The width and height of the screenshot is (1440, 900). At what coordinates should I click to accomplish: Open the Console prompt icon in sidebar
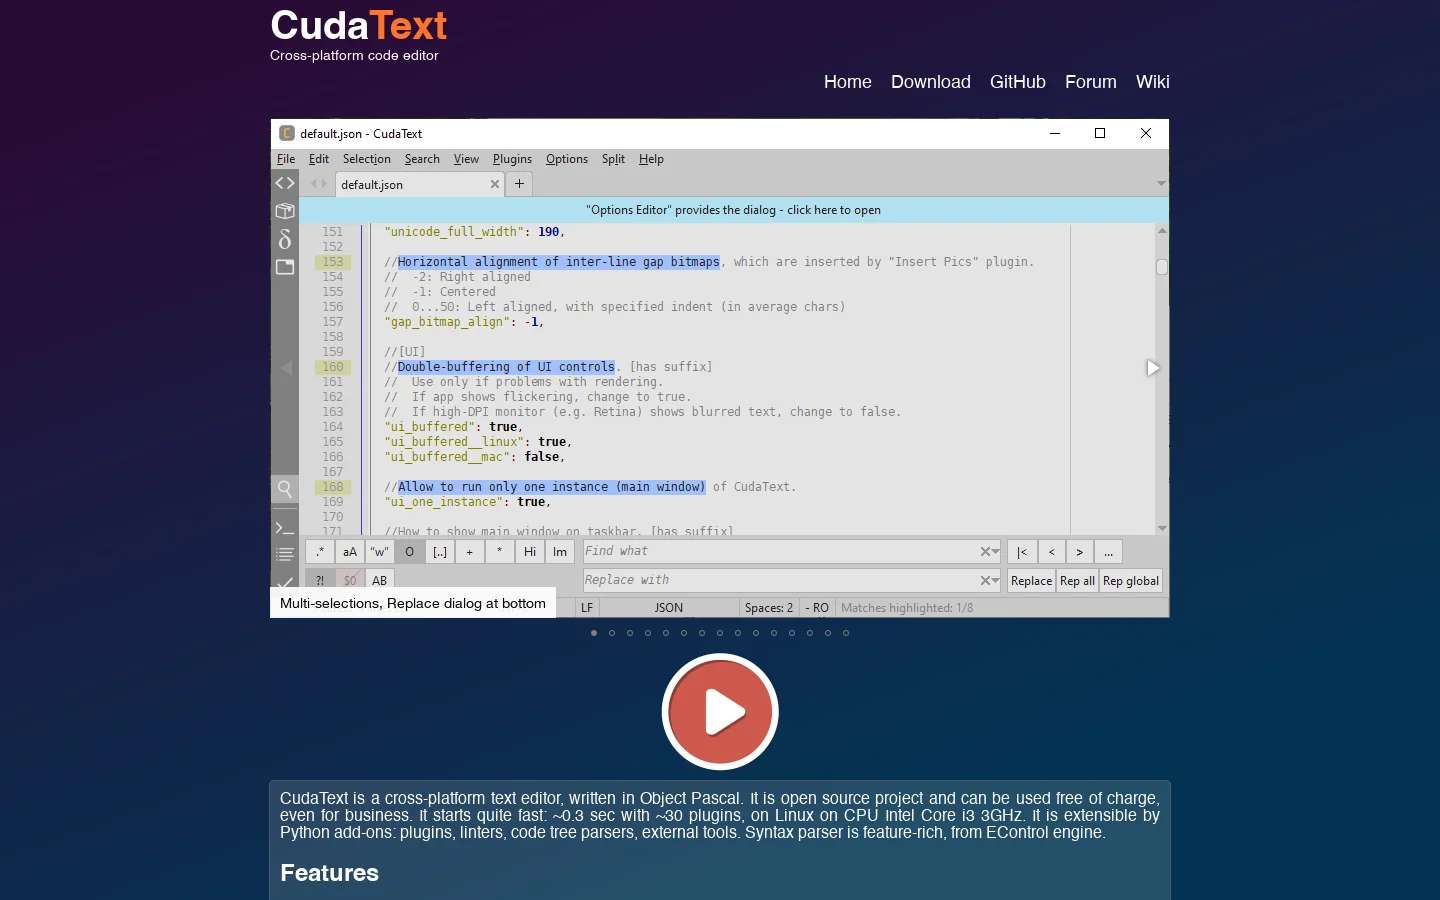click(285, 527)
